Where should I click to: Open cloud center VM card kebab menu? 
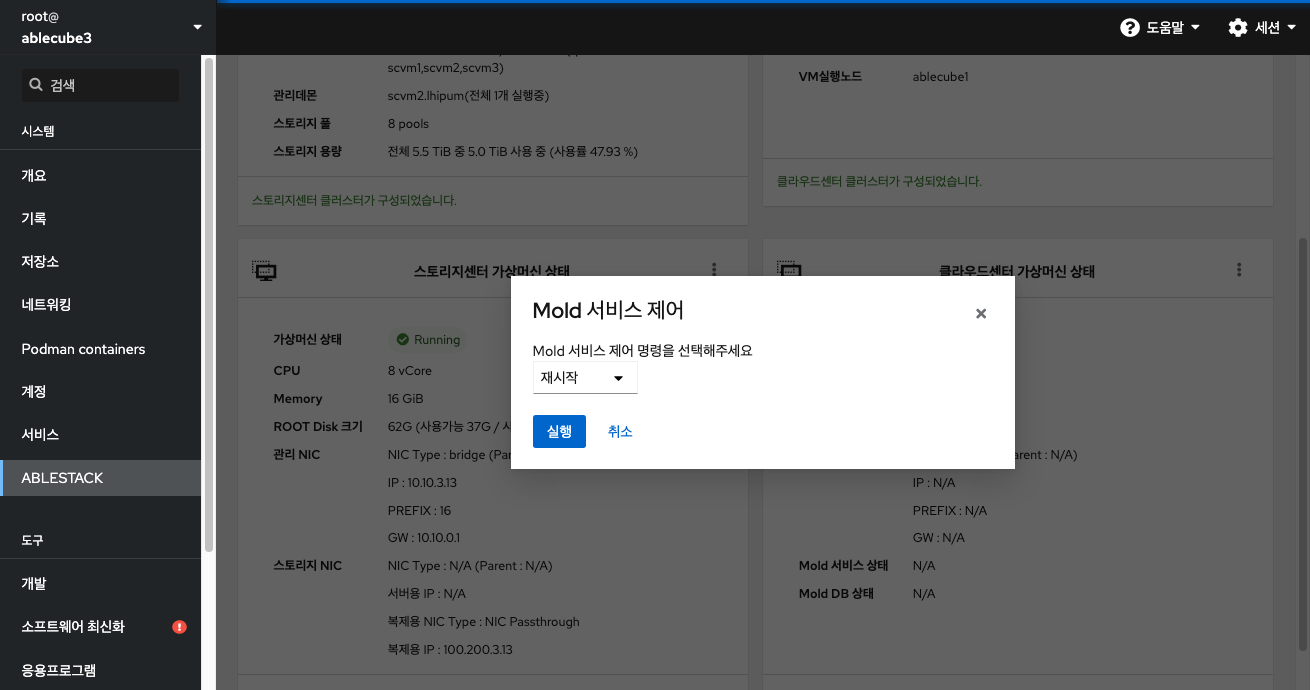(1239, 270)
